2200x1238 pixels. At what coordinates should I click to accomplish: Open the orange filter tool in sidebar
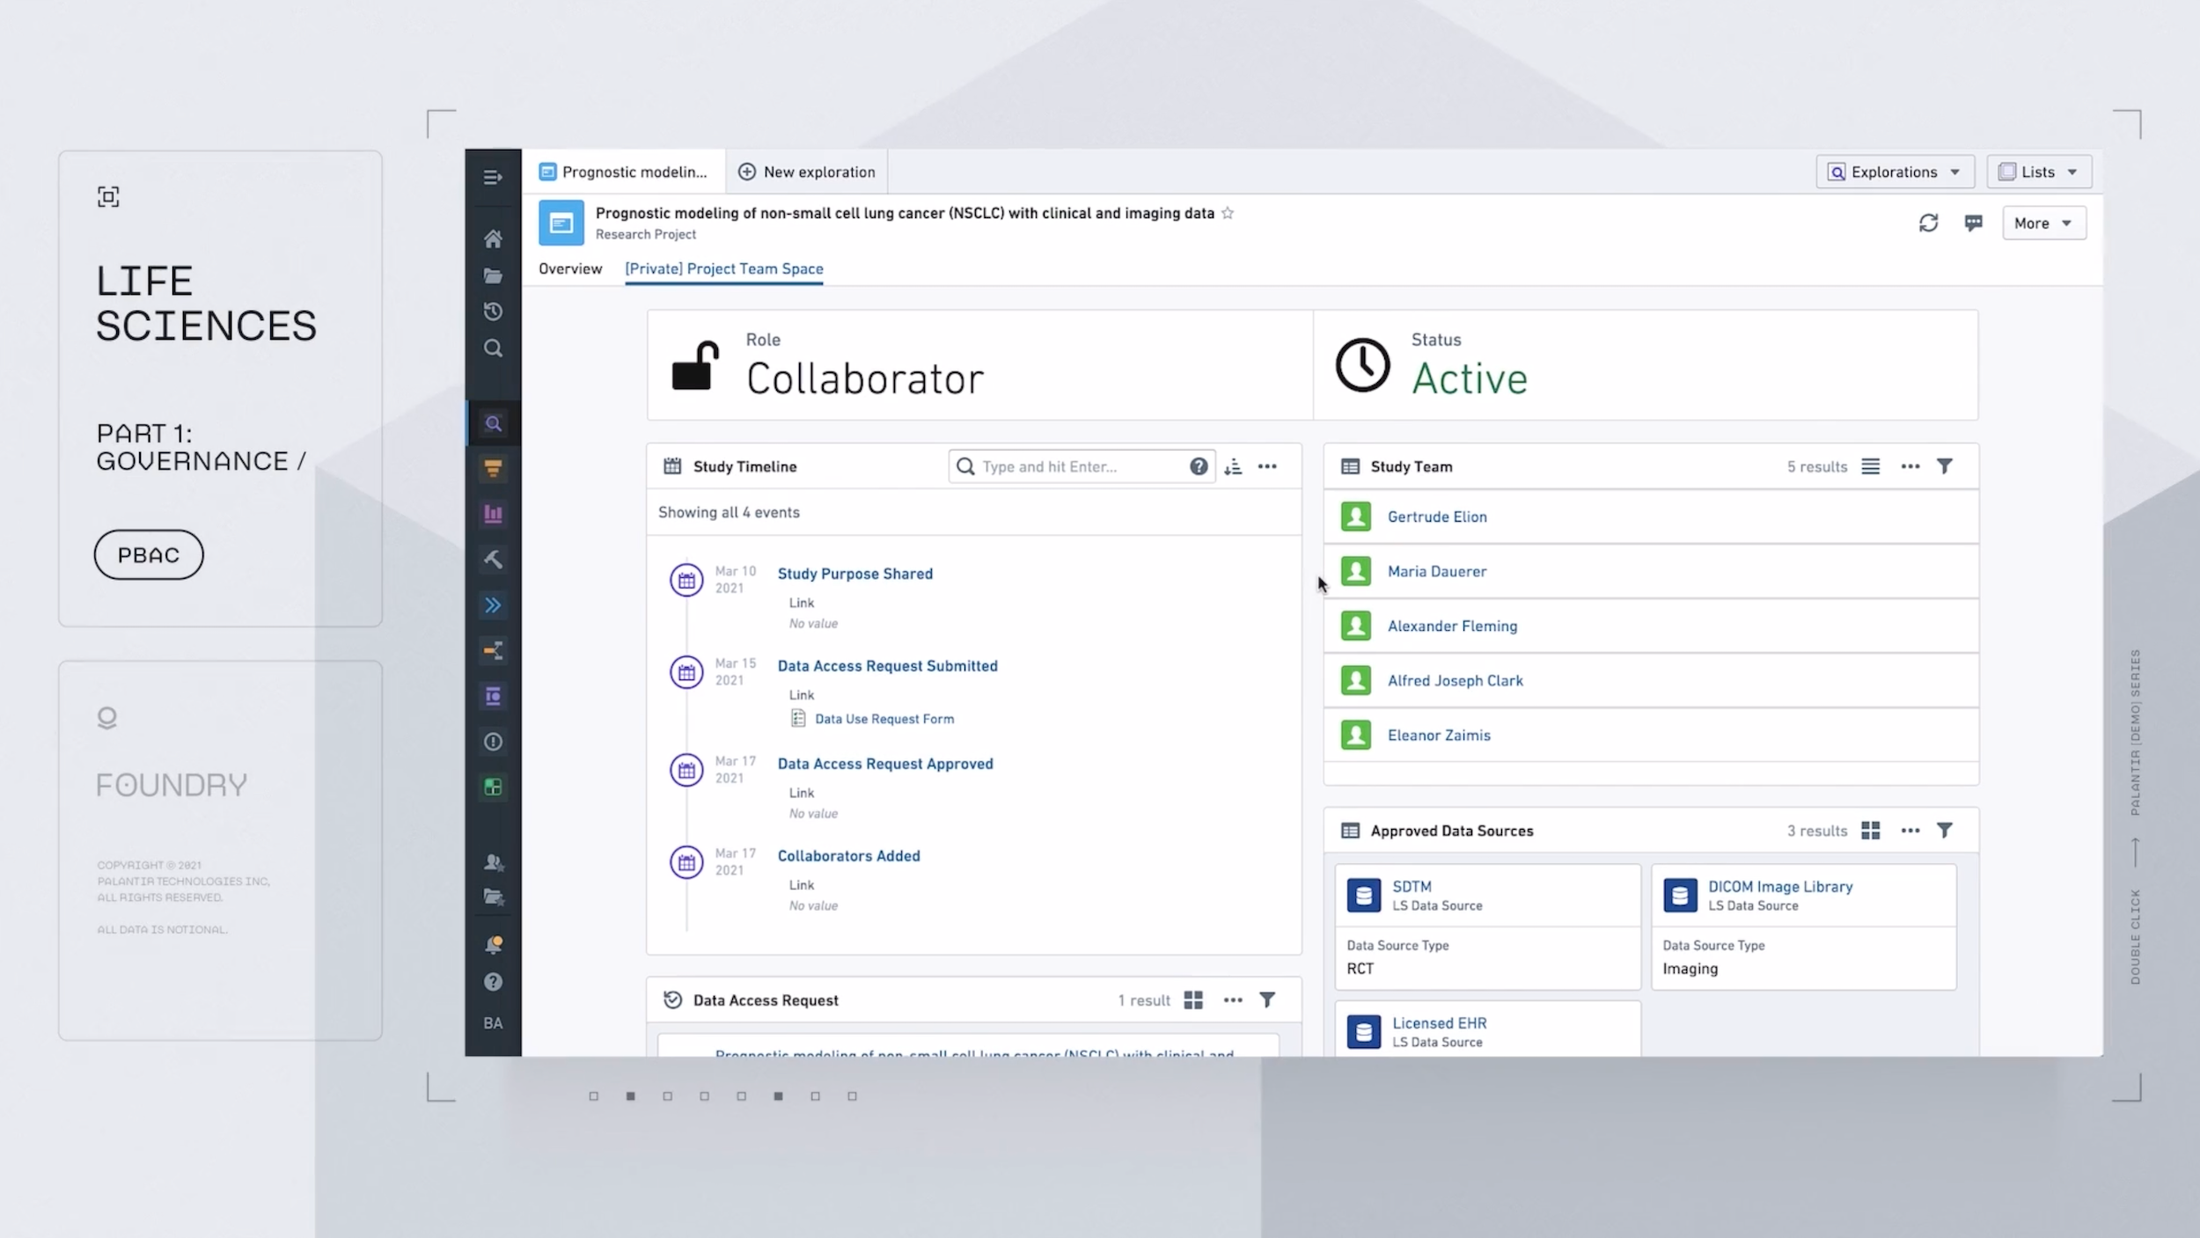[493, 467]
